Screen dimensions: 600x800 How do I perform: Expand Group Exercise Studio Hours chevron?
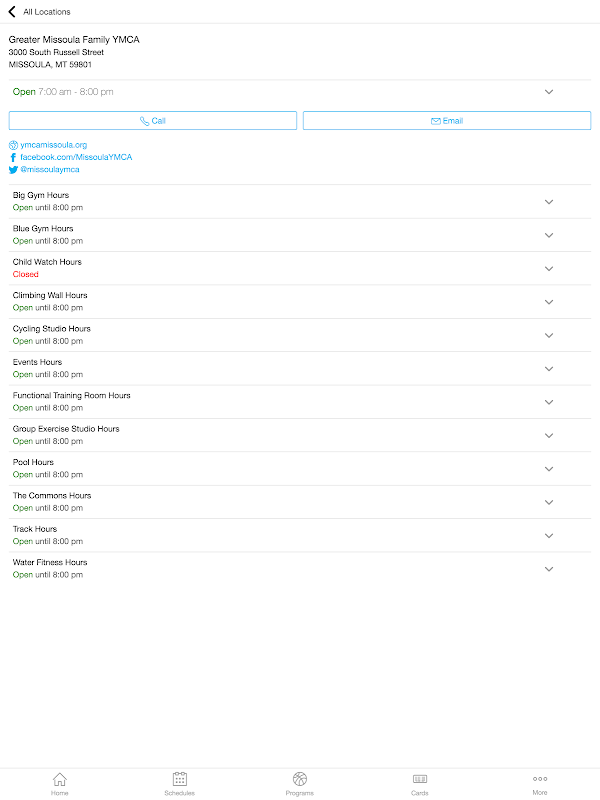(x=549, y=436)
